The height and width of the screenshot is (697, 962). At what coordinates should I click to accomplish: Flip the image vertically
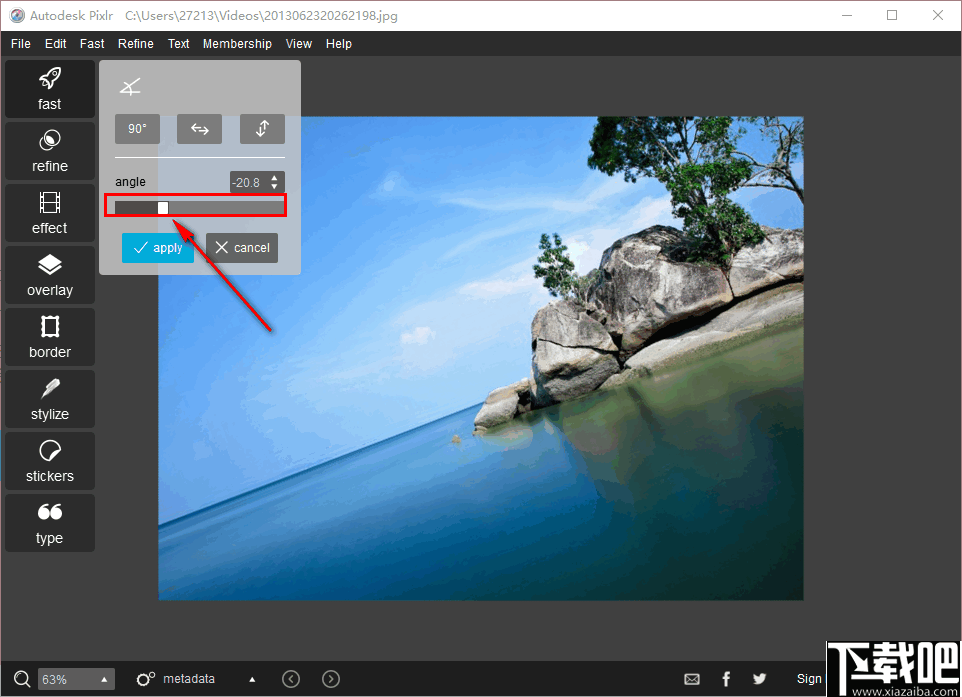pyautogui.click(x=262, y=129)
